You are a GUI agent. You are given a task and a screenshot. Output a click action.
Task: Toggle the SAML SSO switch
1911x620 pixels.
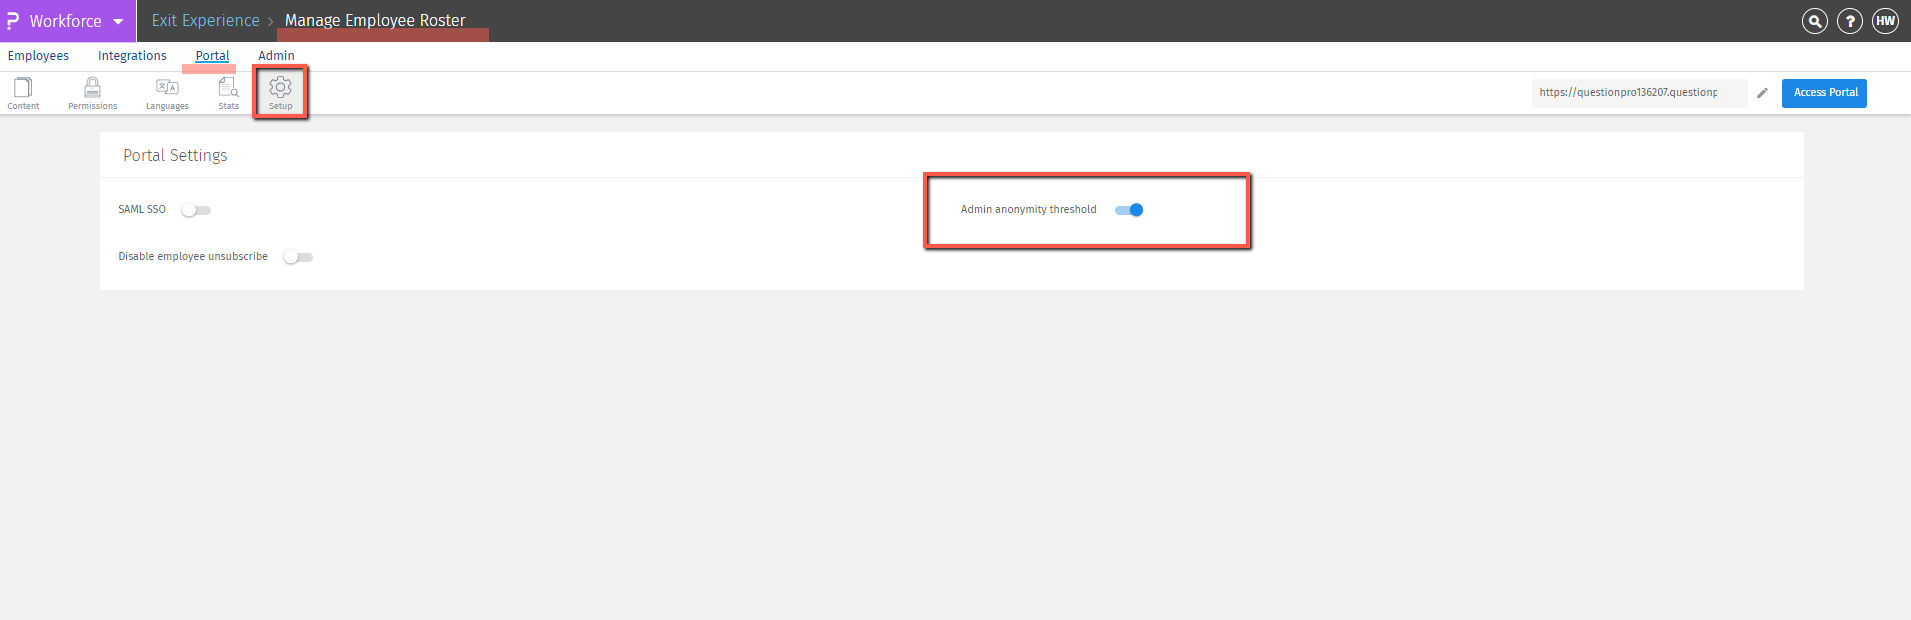click(196, 210)
